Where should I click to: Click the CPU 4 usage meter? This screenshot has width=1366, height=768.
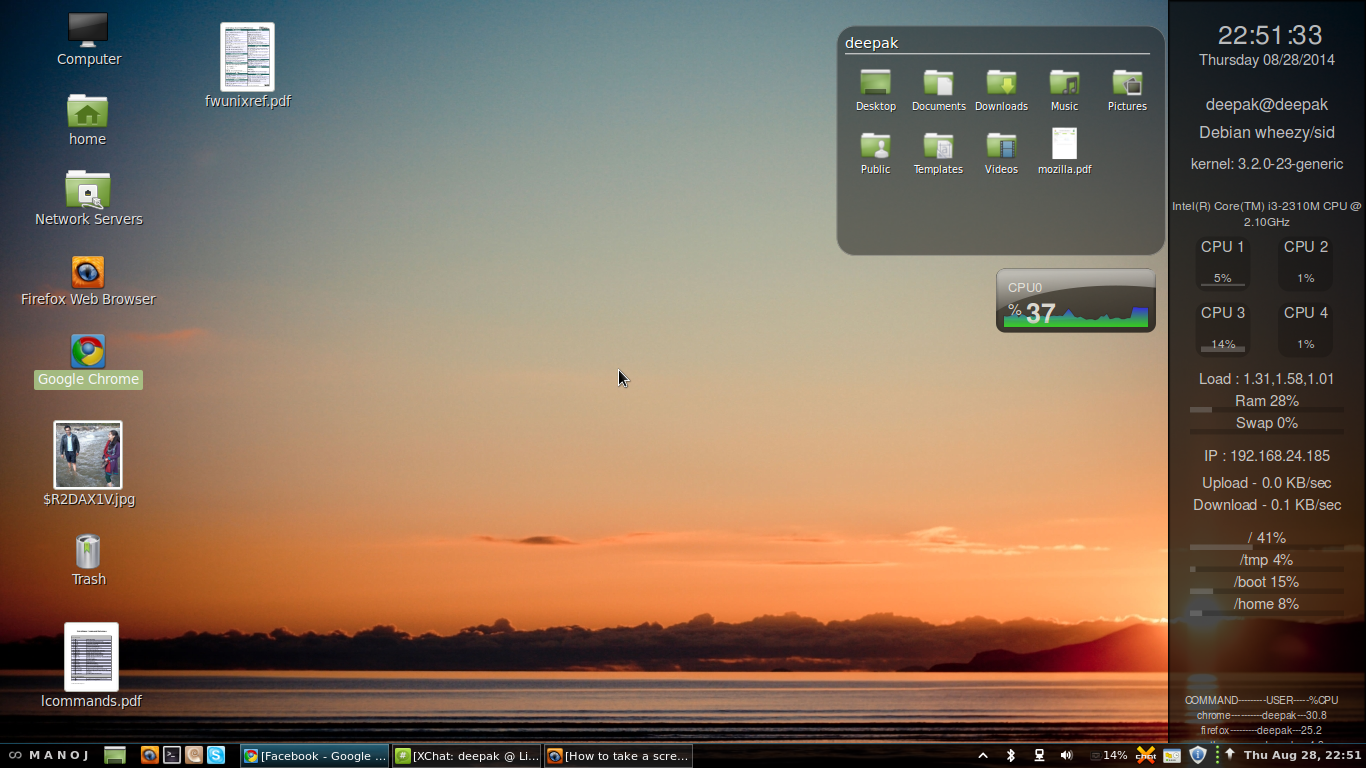click(x=1306, y=330)
